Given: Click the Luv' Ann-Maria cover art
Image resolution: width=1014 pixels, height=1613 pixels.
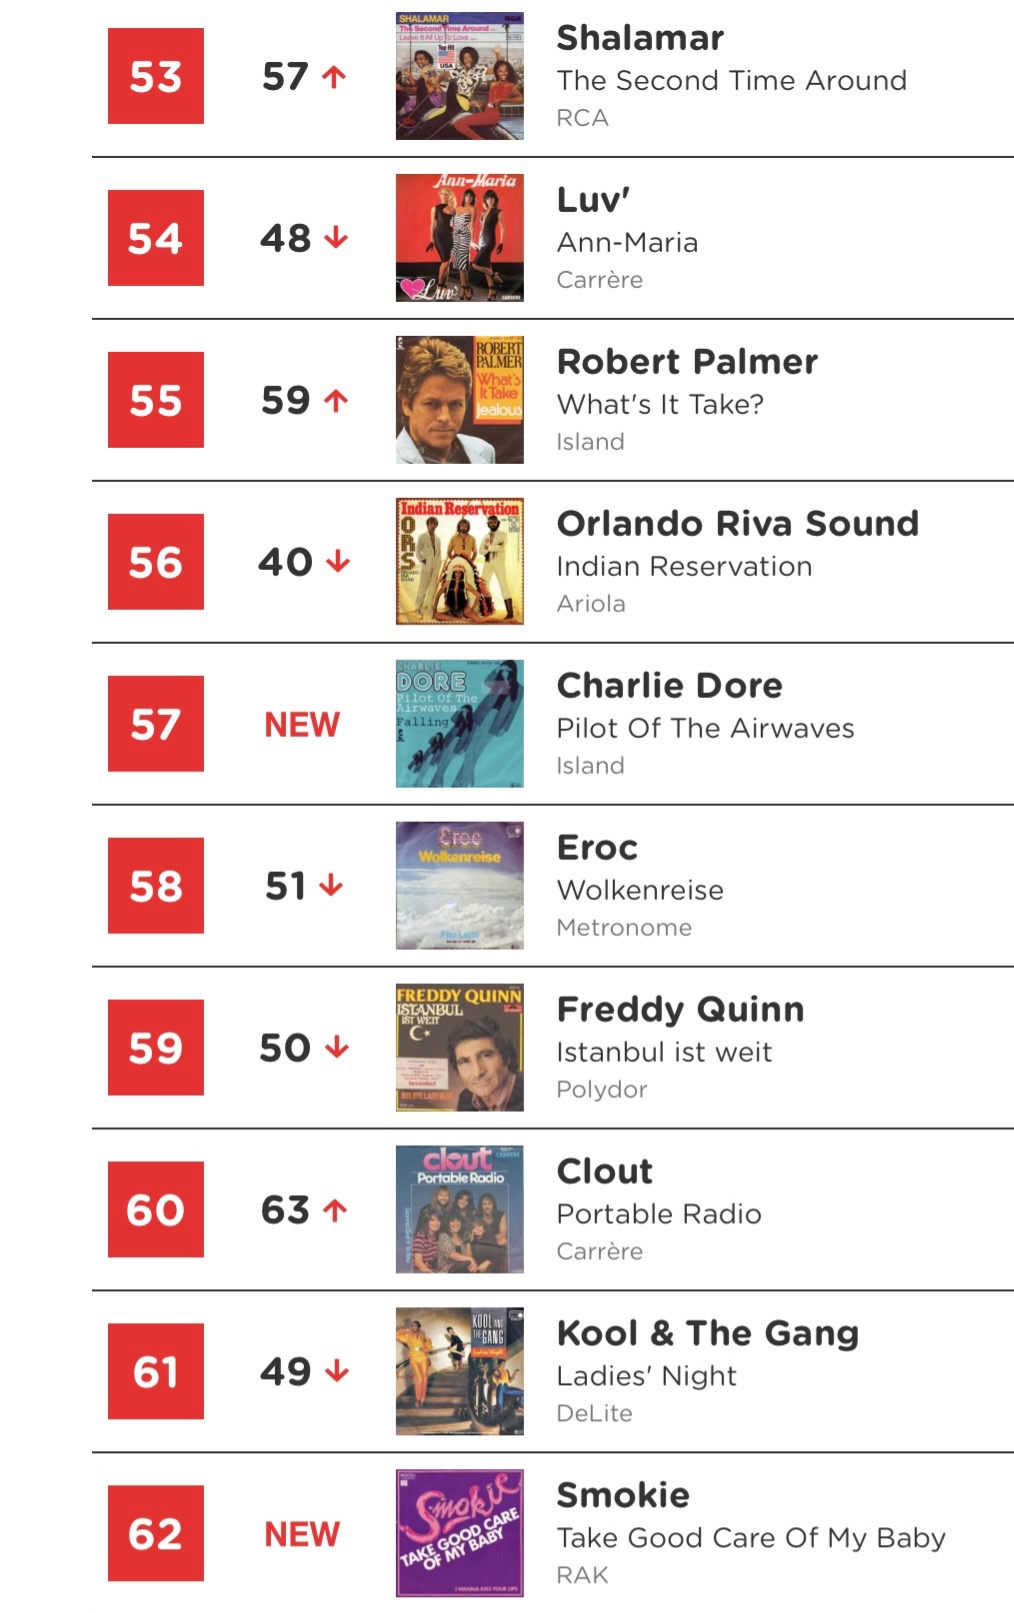Looking at the screenshot, I should 459,238.
